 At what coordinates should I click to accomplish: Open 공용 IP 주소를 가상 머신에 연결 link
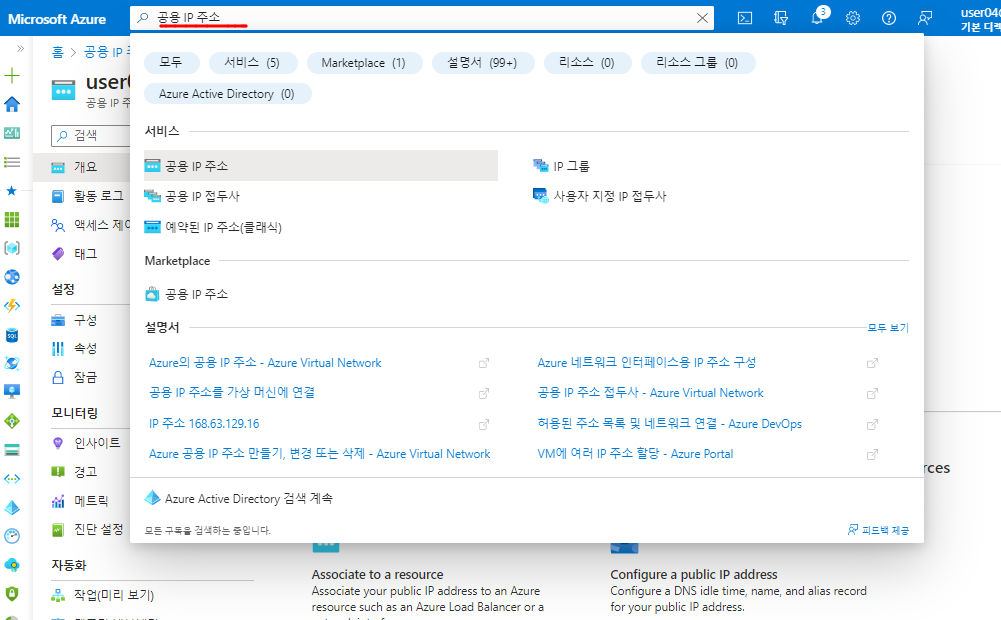click(232, 393)
